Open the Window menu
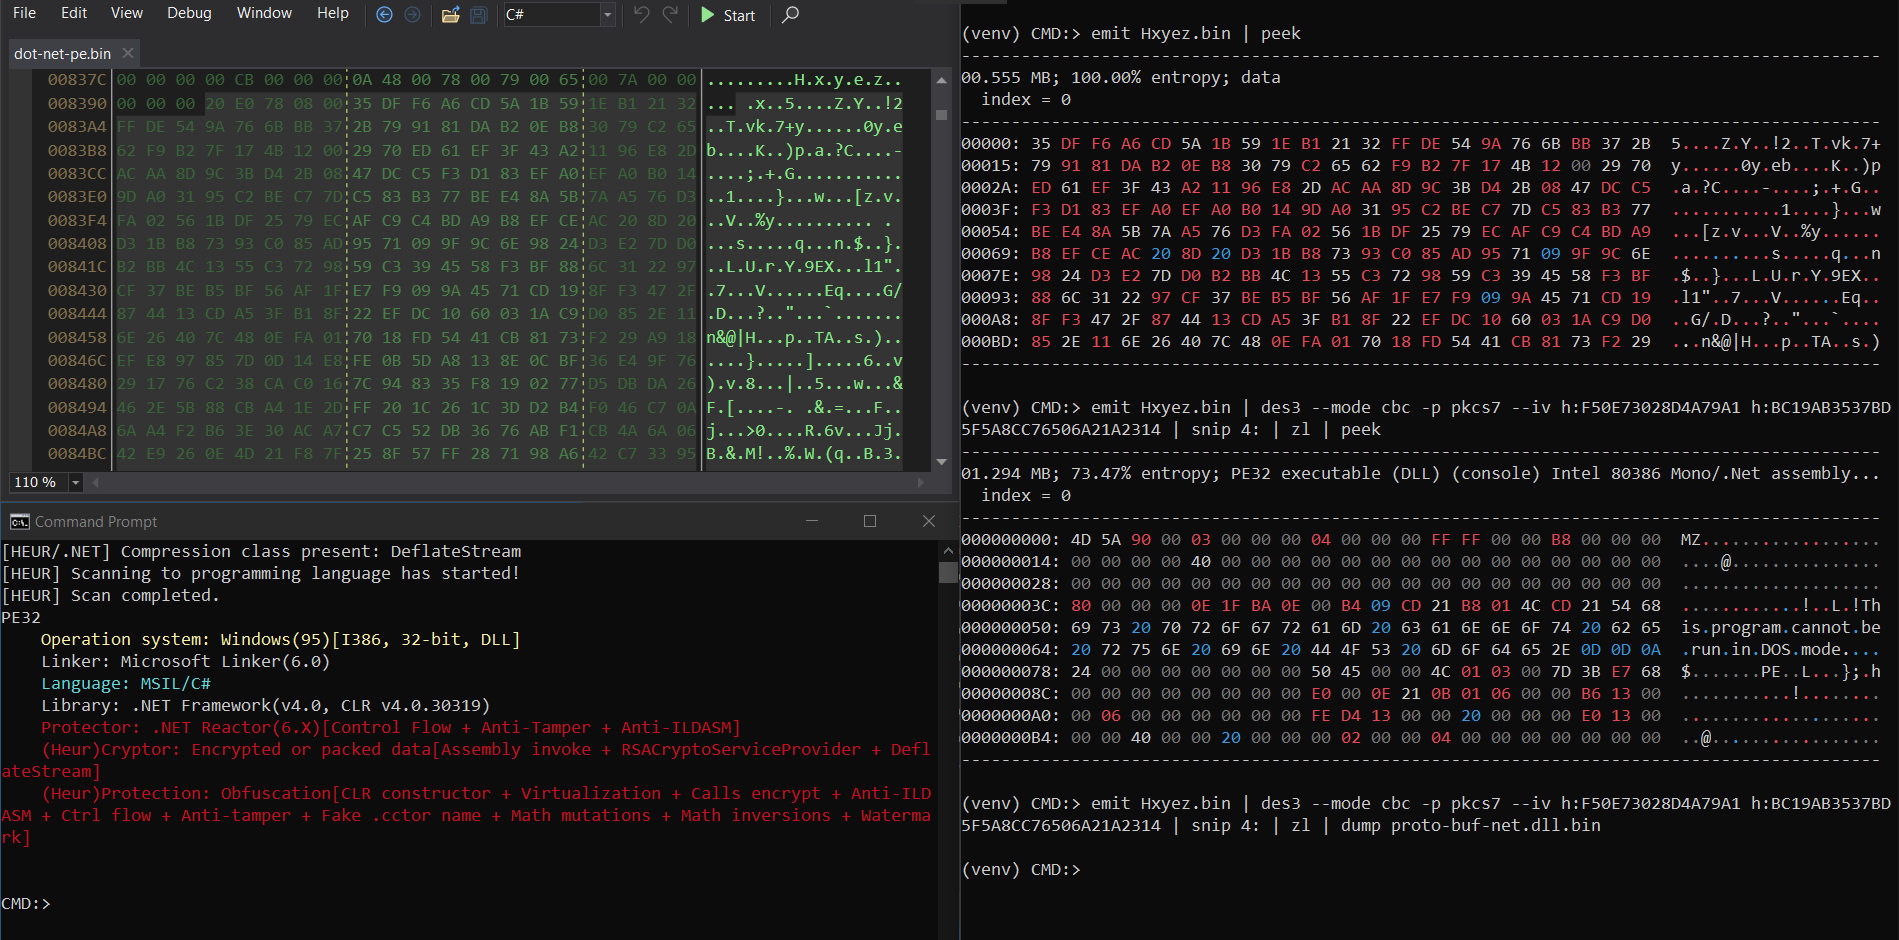The width and height of the screenshot is (1899, 940). coord(264,13)
